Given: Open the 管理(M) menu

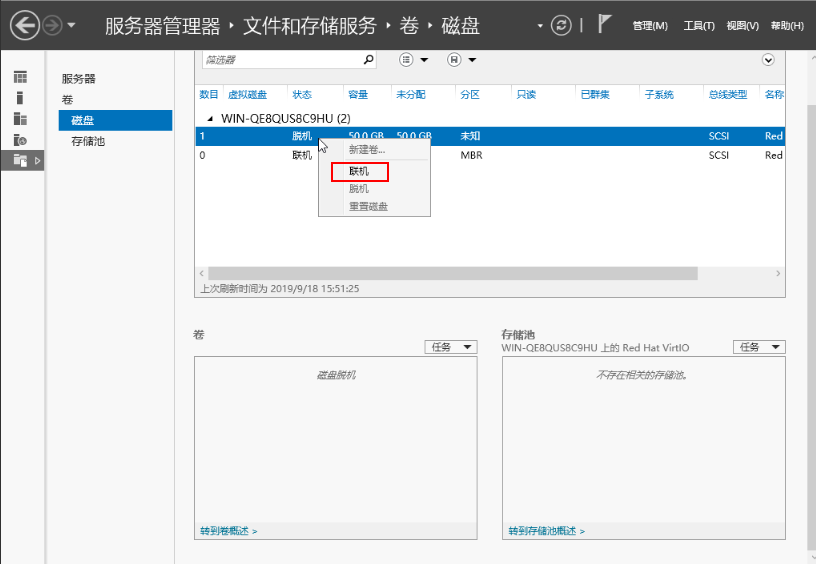Looking at the screenshot, I should [x=650, y=26].
